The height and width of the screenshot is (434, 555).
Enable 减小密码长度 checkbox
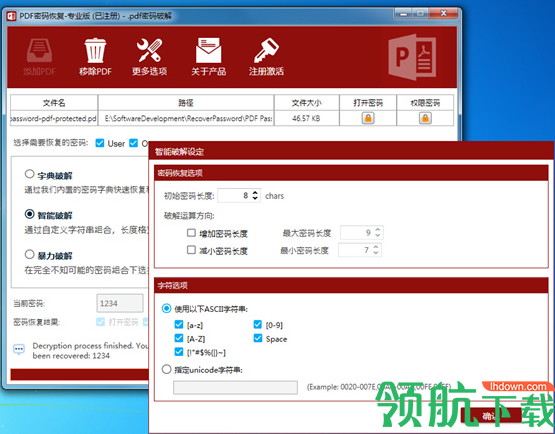coord(191,250)
